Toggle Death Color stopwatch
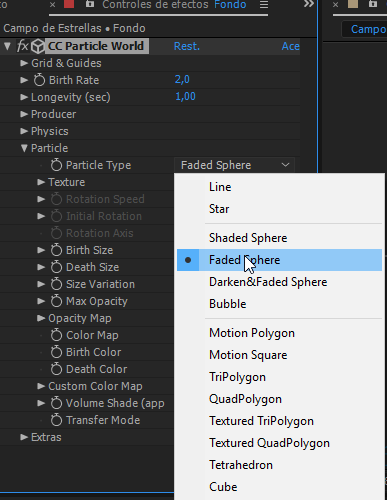Image resolution: width=387 pixels, height=500 pixels. tap(56, 369)
